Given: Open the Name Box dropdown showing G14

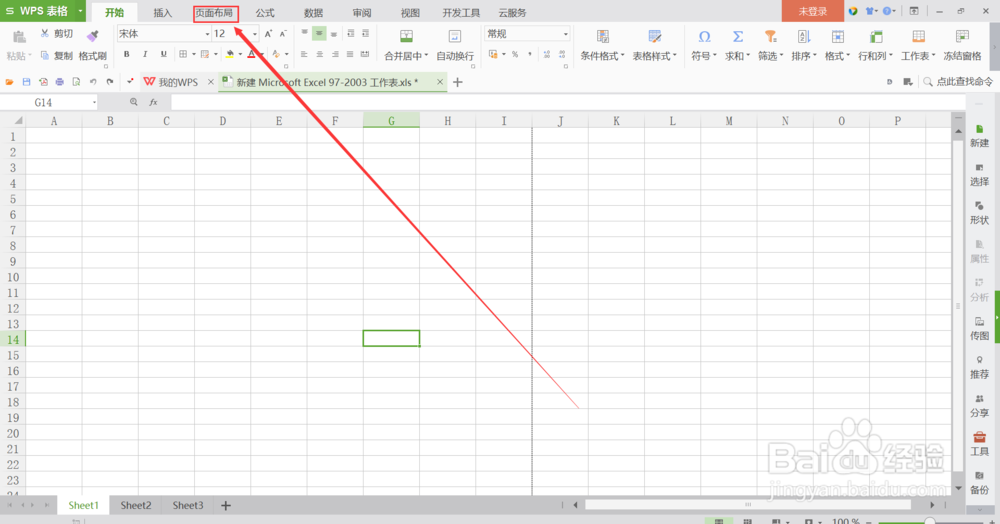Looking at the screenshot, I should click(94, 102).
